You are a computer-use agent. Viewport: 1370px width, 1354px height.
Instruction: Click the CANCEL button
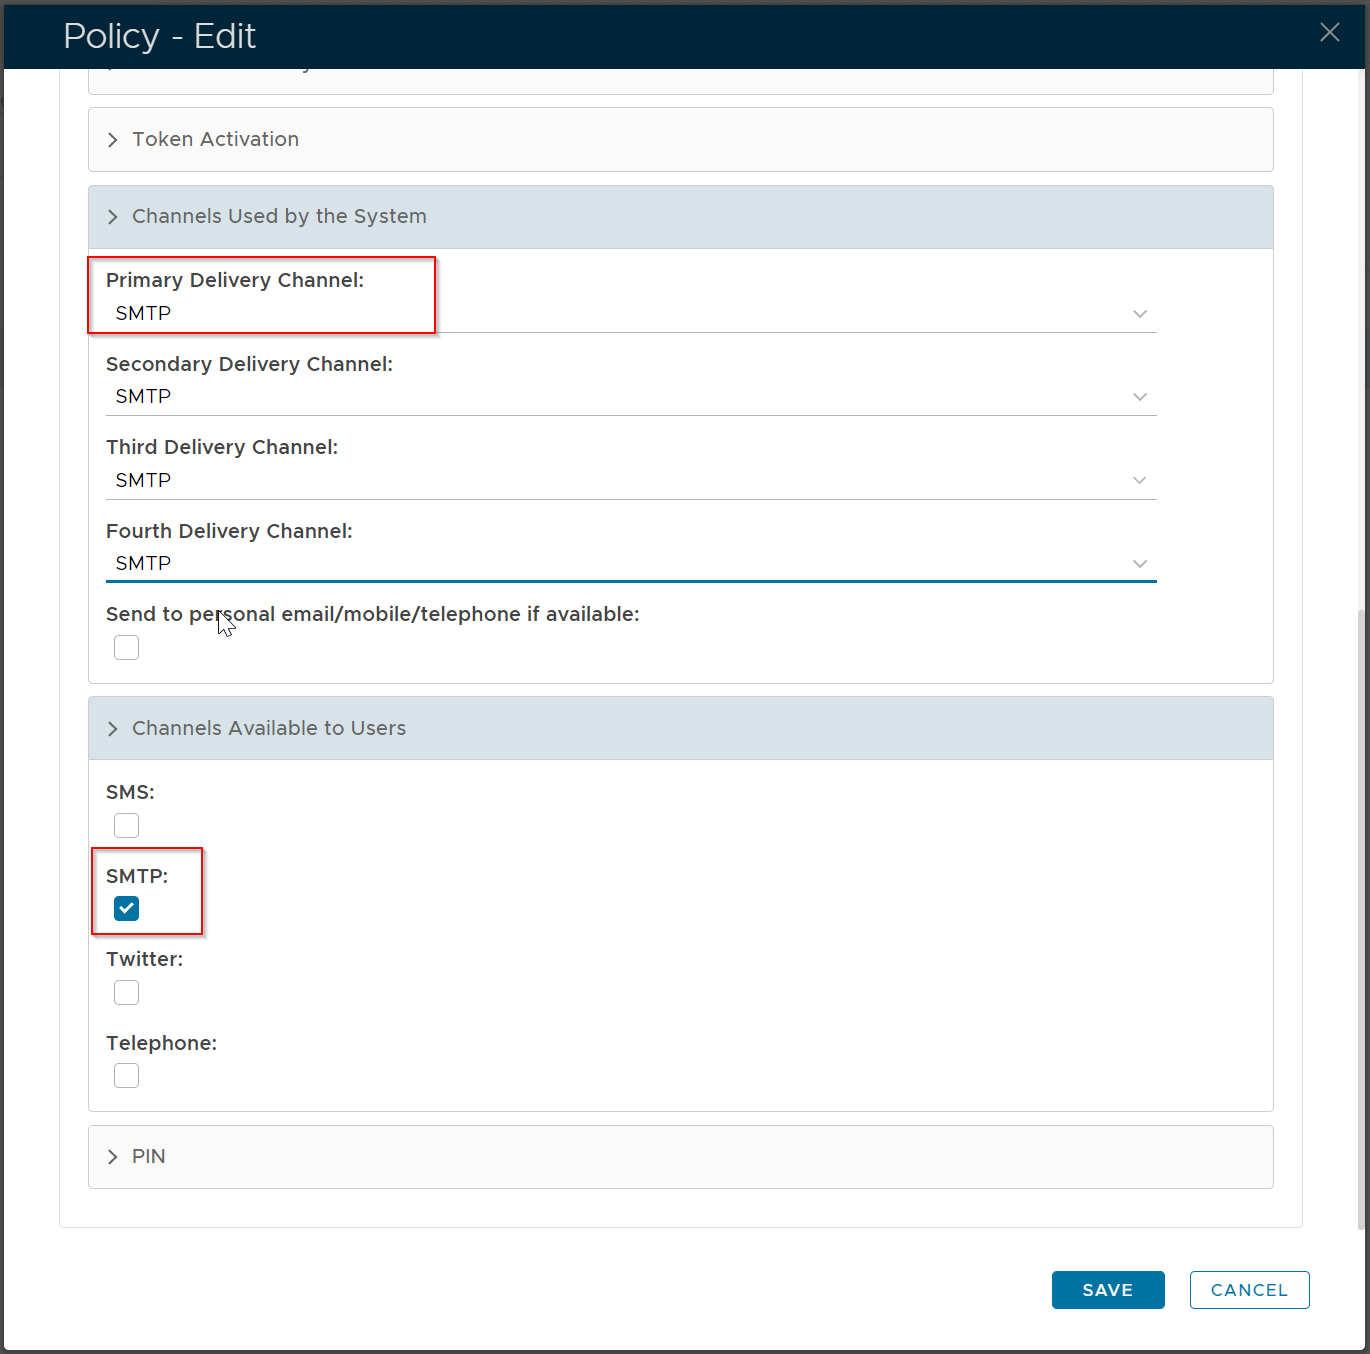[x=1249, y=1290]
